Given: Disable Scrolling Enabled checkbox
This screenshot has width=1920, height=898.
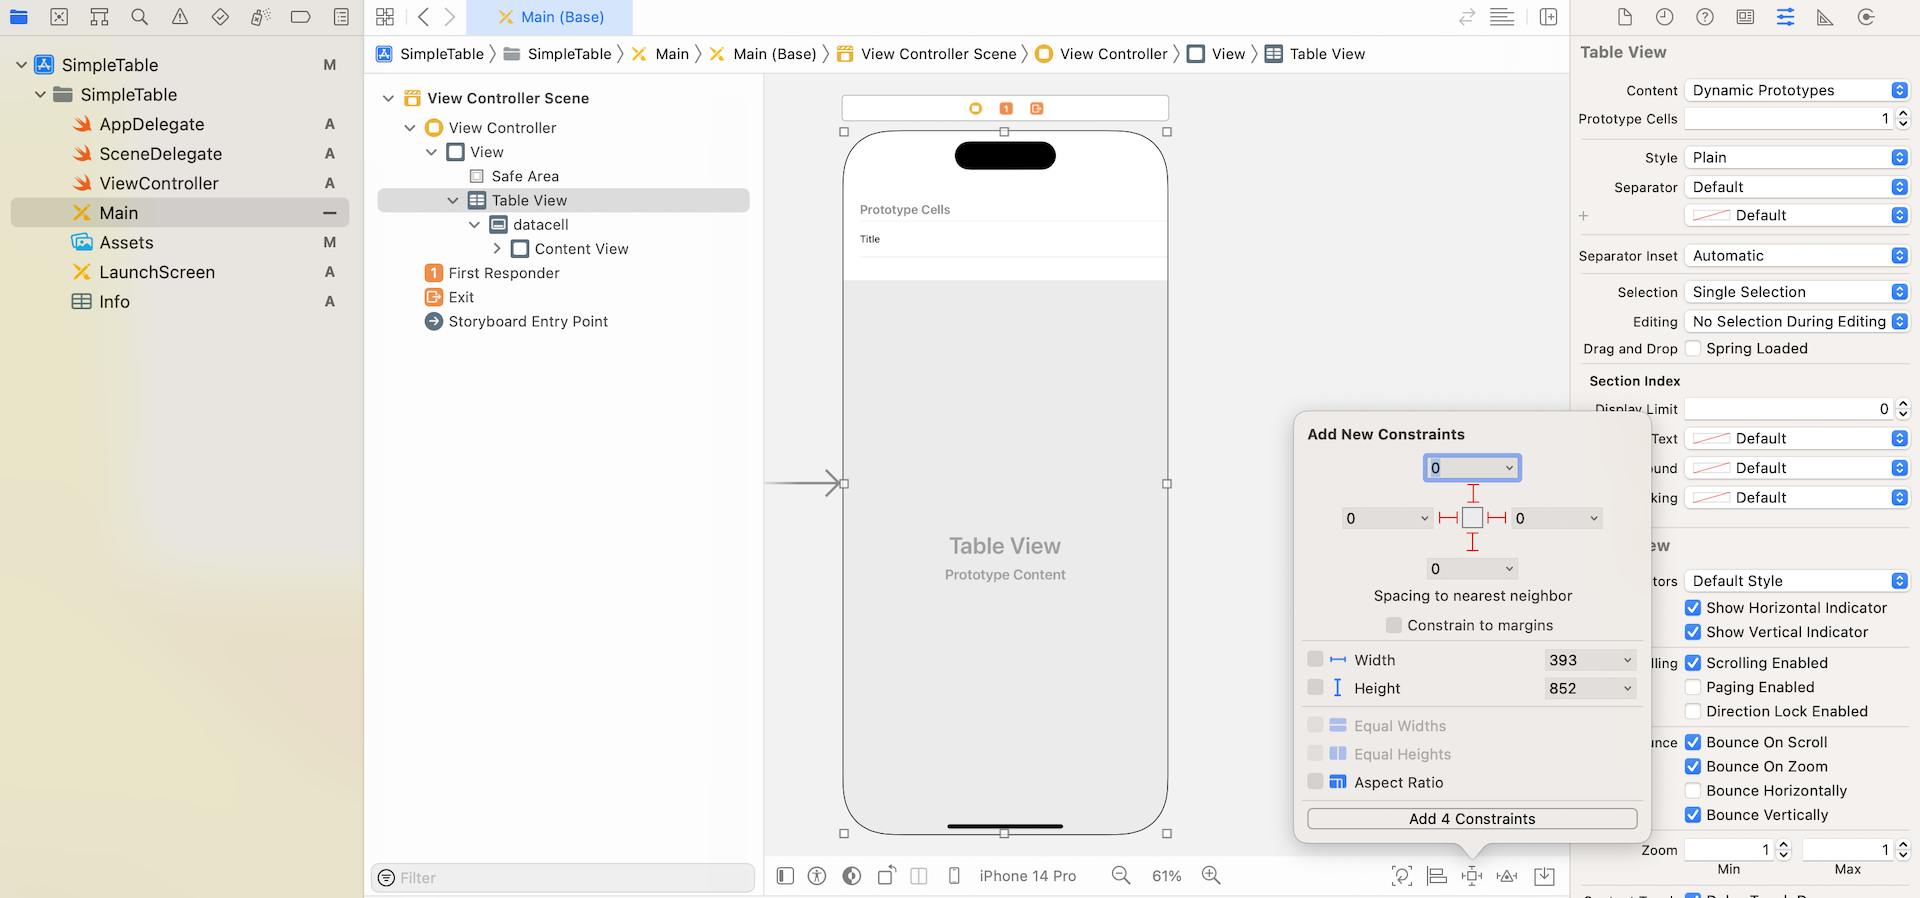Looking at the screenshot, I should [1693, 662].
